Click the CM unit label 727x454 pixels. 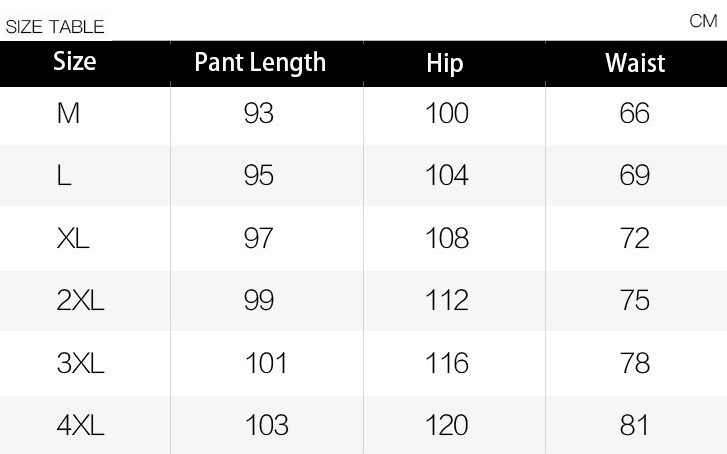[703, 21]
